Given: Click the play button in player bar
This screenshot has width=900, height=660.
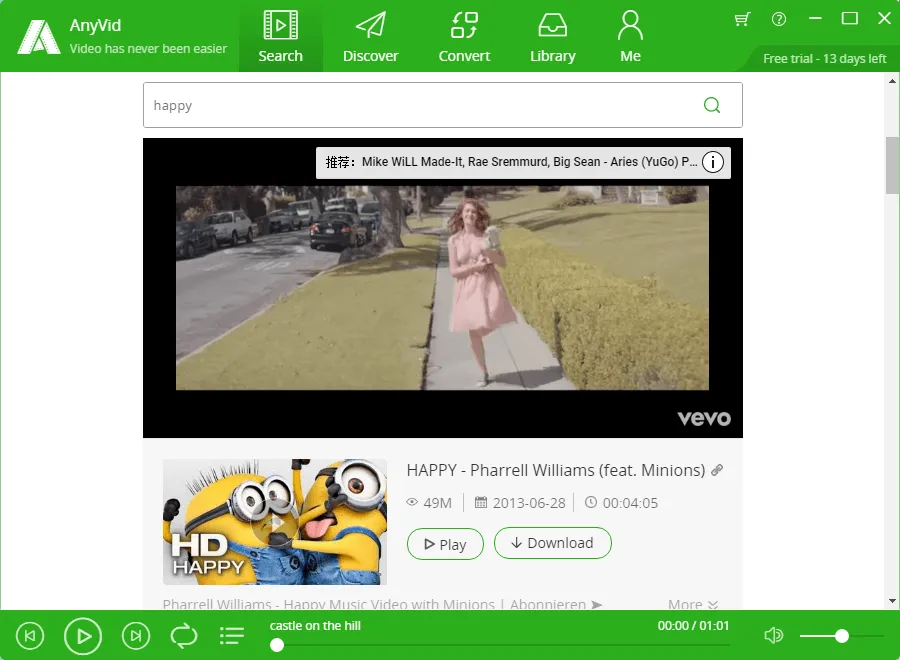Looking at the screenshot, I should (83, 636).
